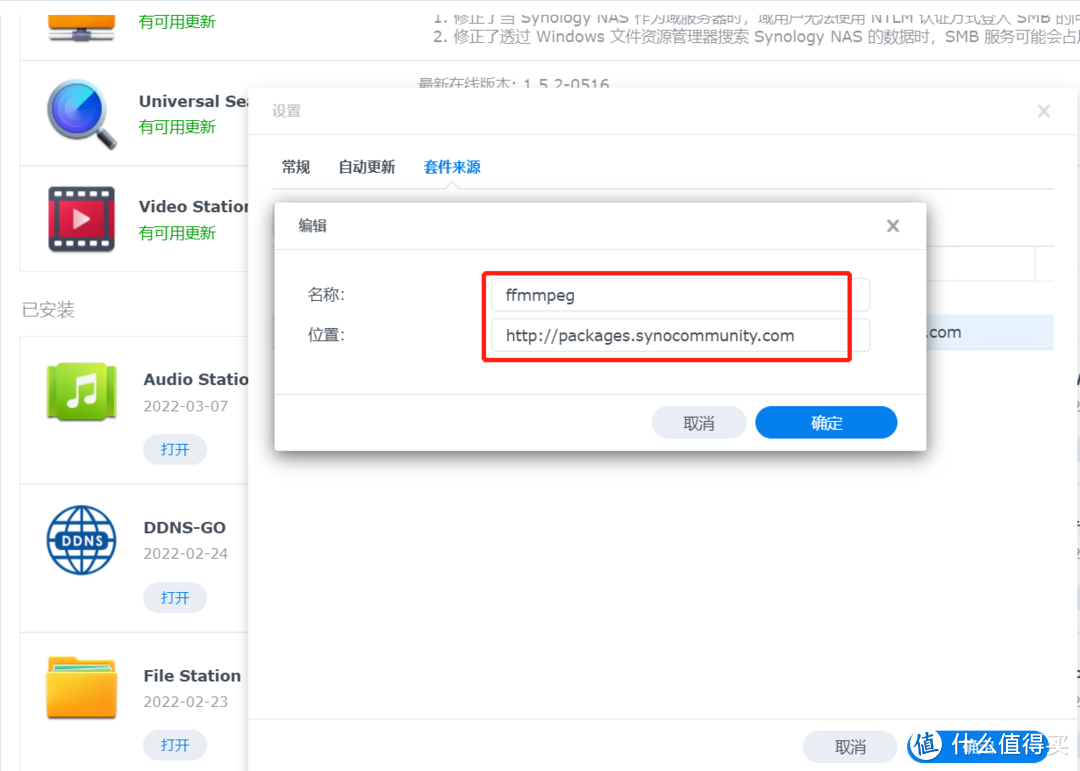Click the 名称 input field containing ffmmpeg
1080x771 pixels.
tap(680, 295)
